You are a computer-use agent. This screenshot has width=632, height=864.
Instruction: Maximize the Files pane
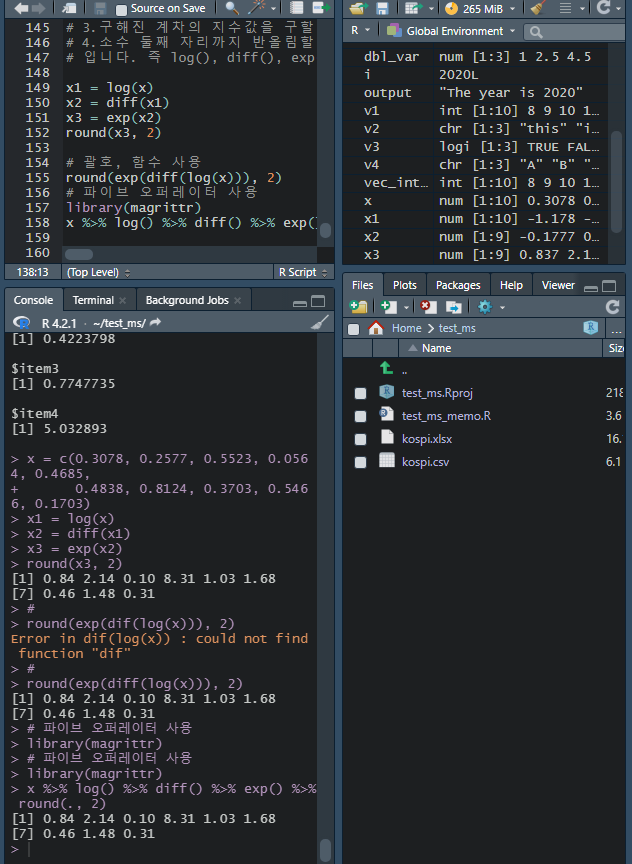(x=609, y=286)
